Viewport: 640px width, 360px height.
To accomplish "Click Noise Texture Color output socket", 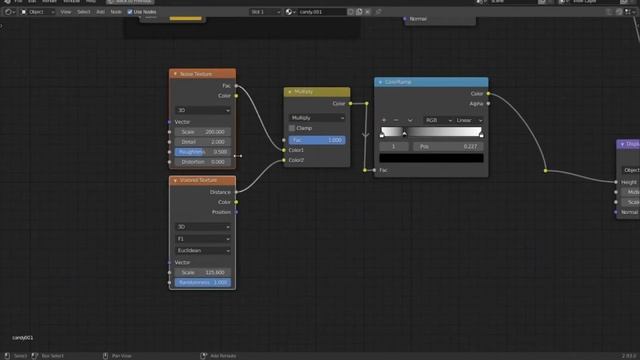I will coord(236,96).
